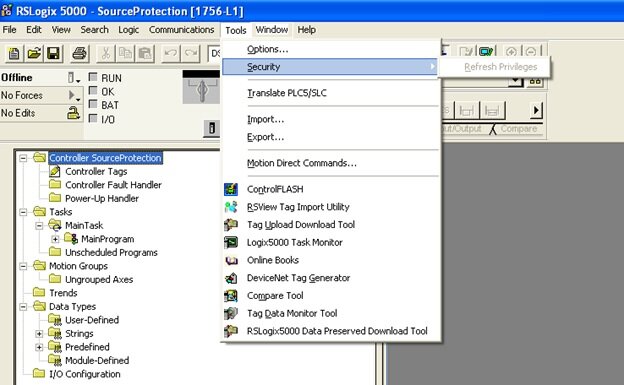Open the File menu
Image resolution: width=624 pixels, height=385 pixels.
(10, 30)
